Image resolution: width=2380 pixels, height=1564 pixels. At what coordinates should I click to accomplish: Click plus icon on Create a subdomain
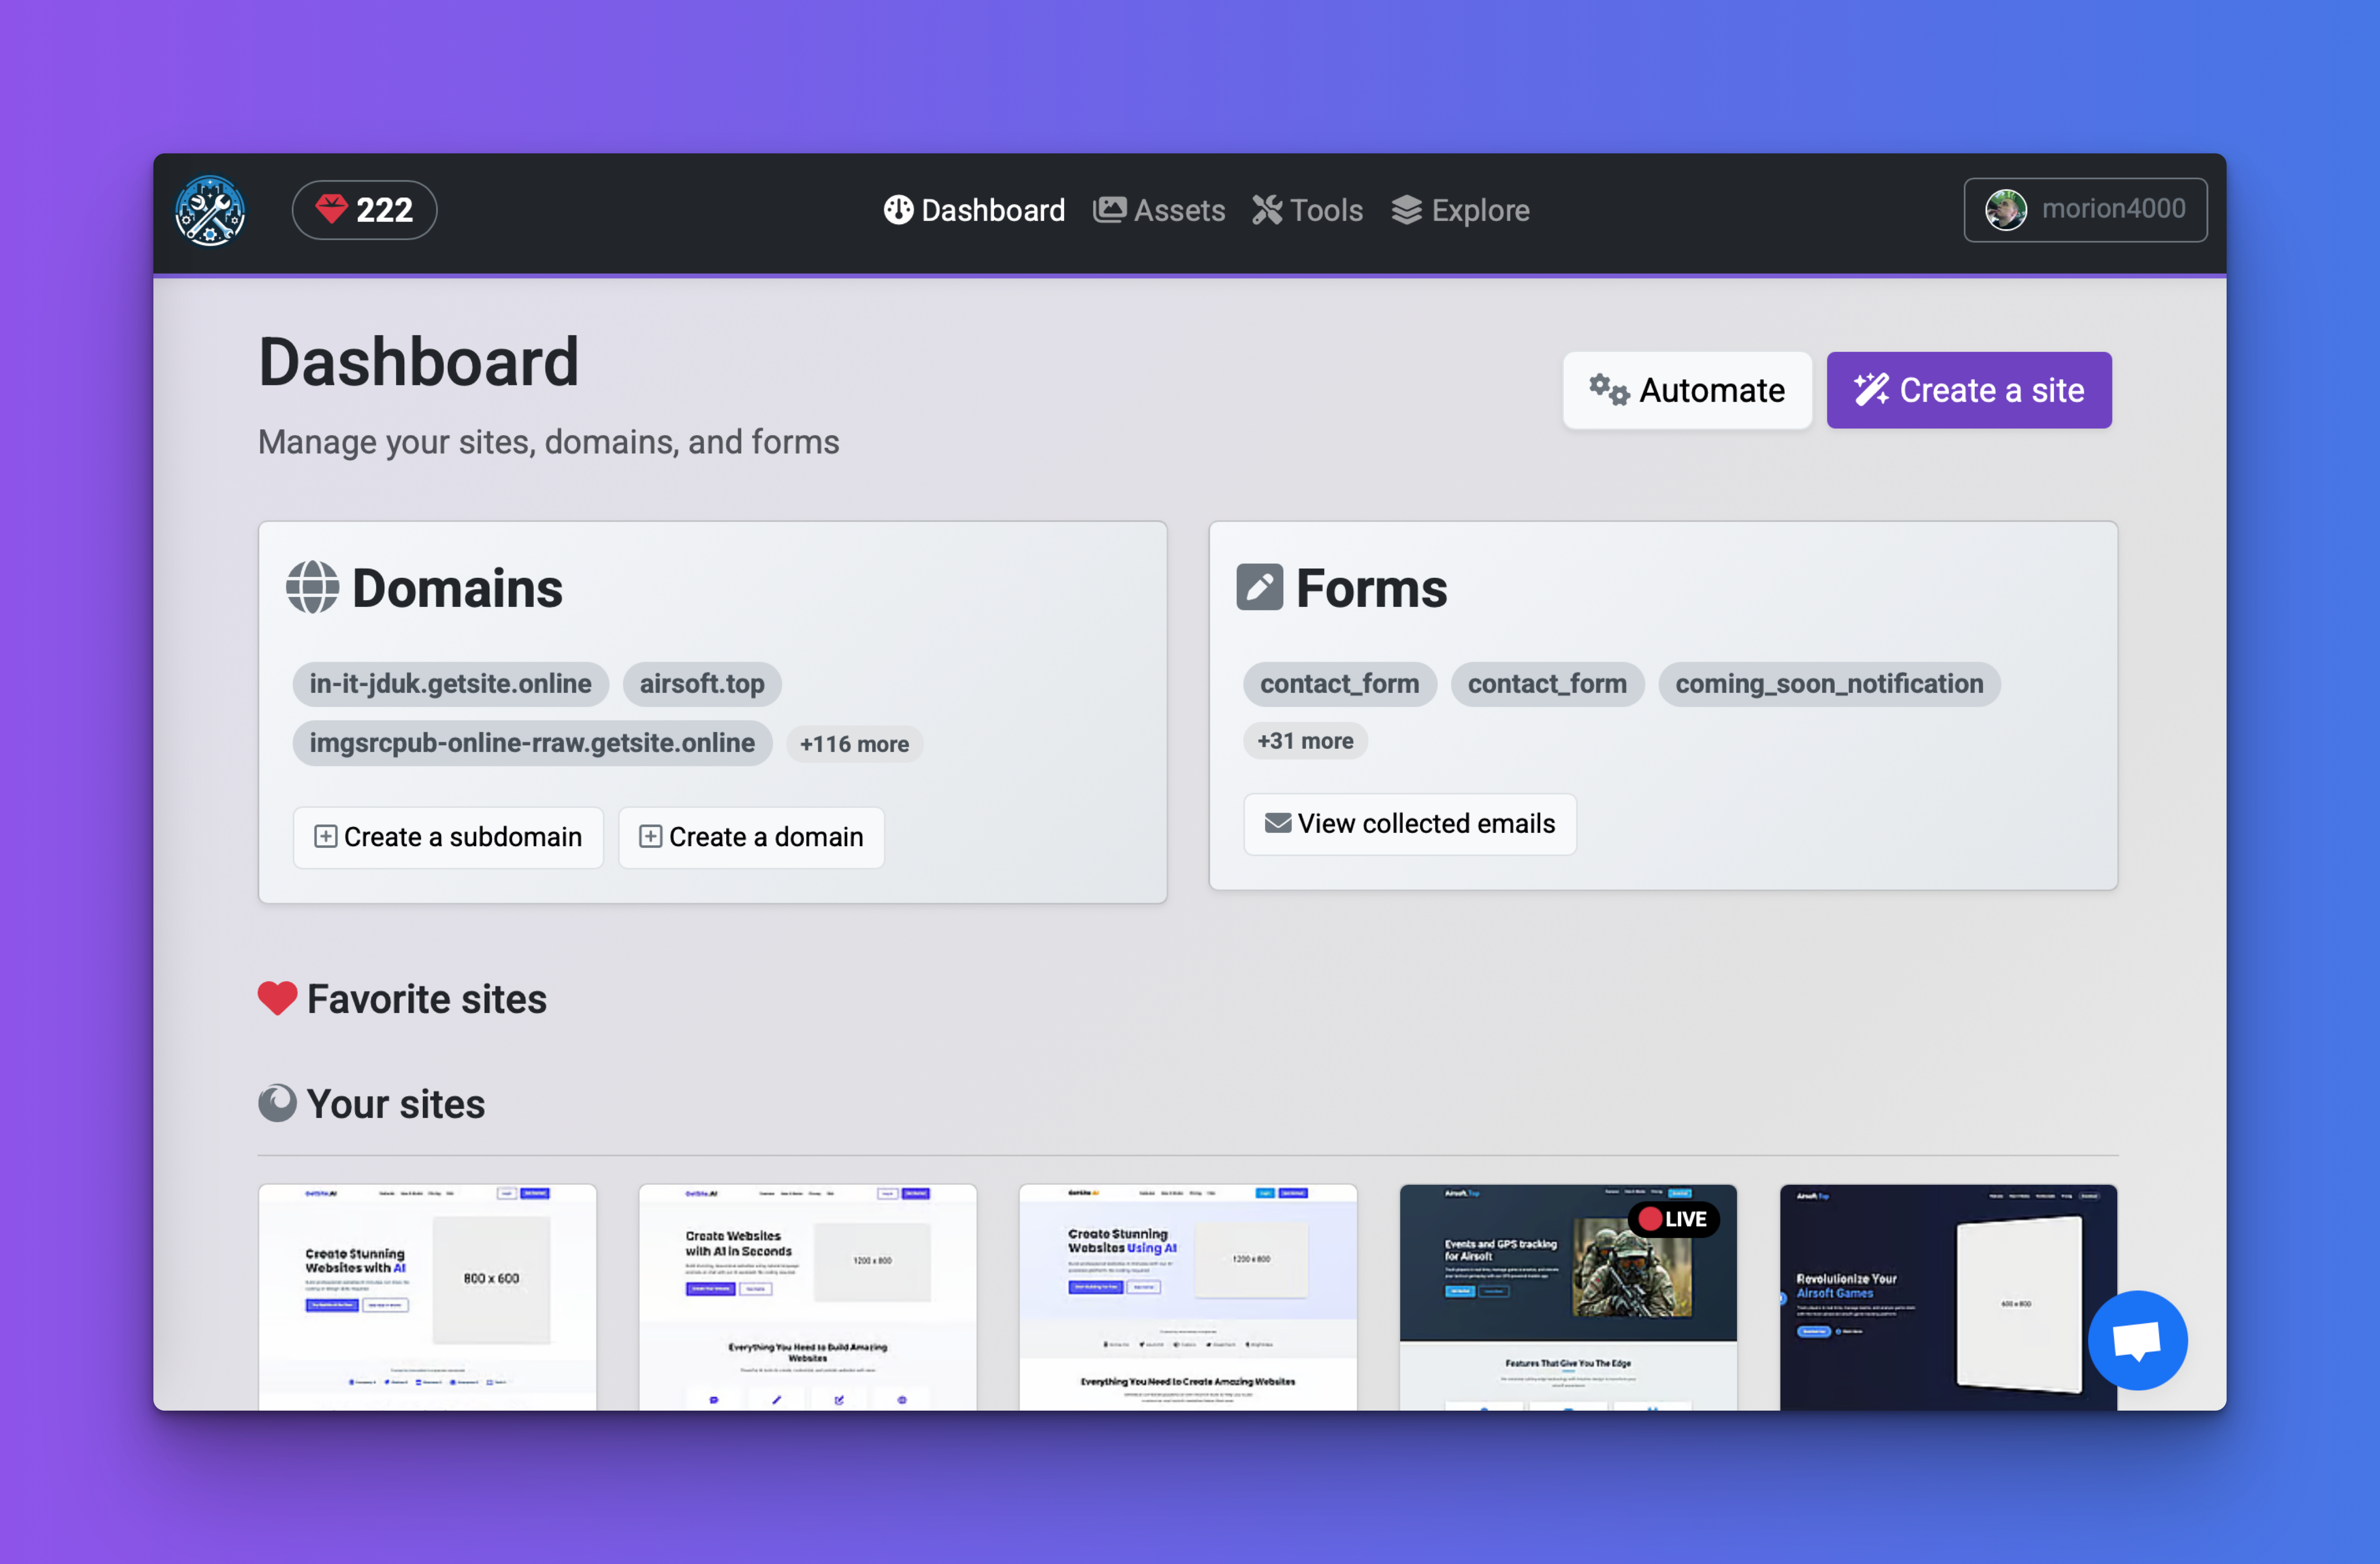point(325,837)
